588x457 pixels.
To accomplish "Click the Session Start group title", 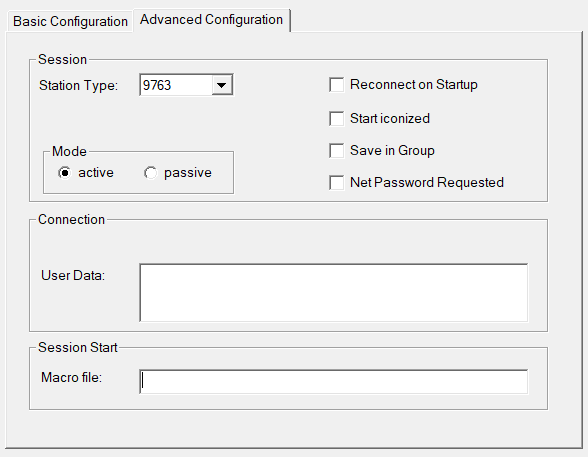I will pyautogui.click(x=78, y=348).
